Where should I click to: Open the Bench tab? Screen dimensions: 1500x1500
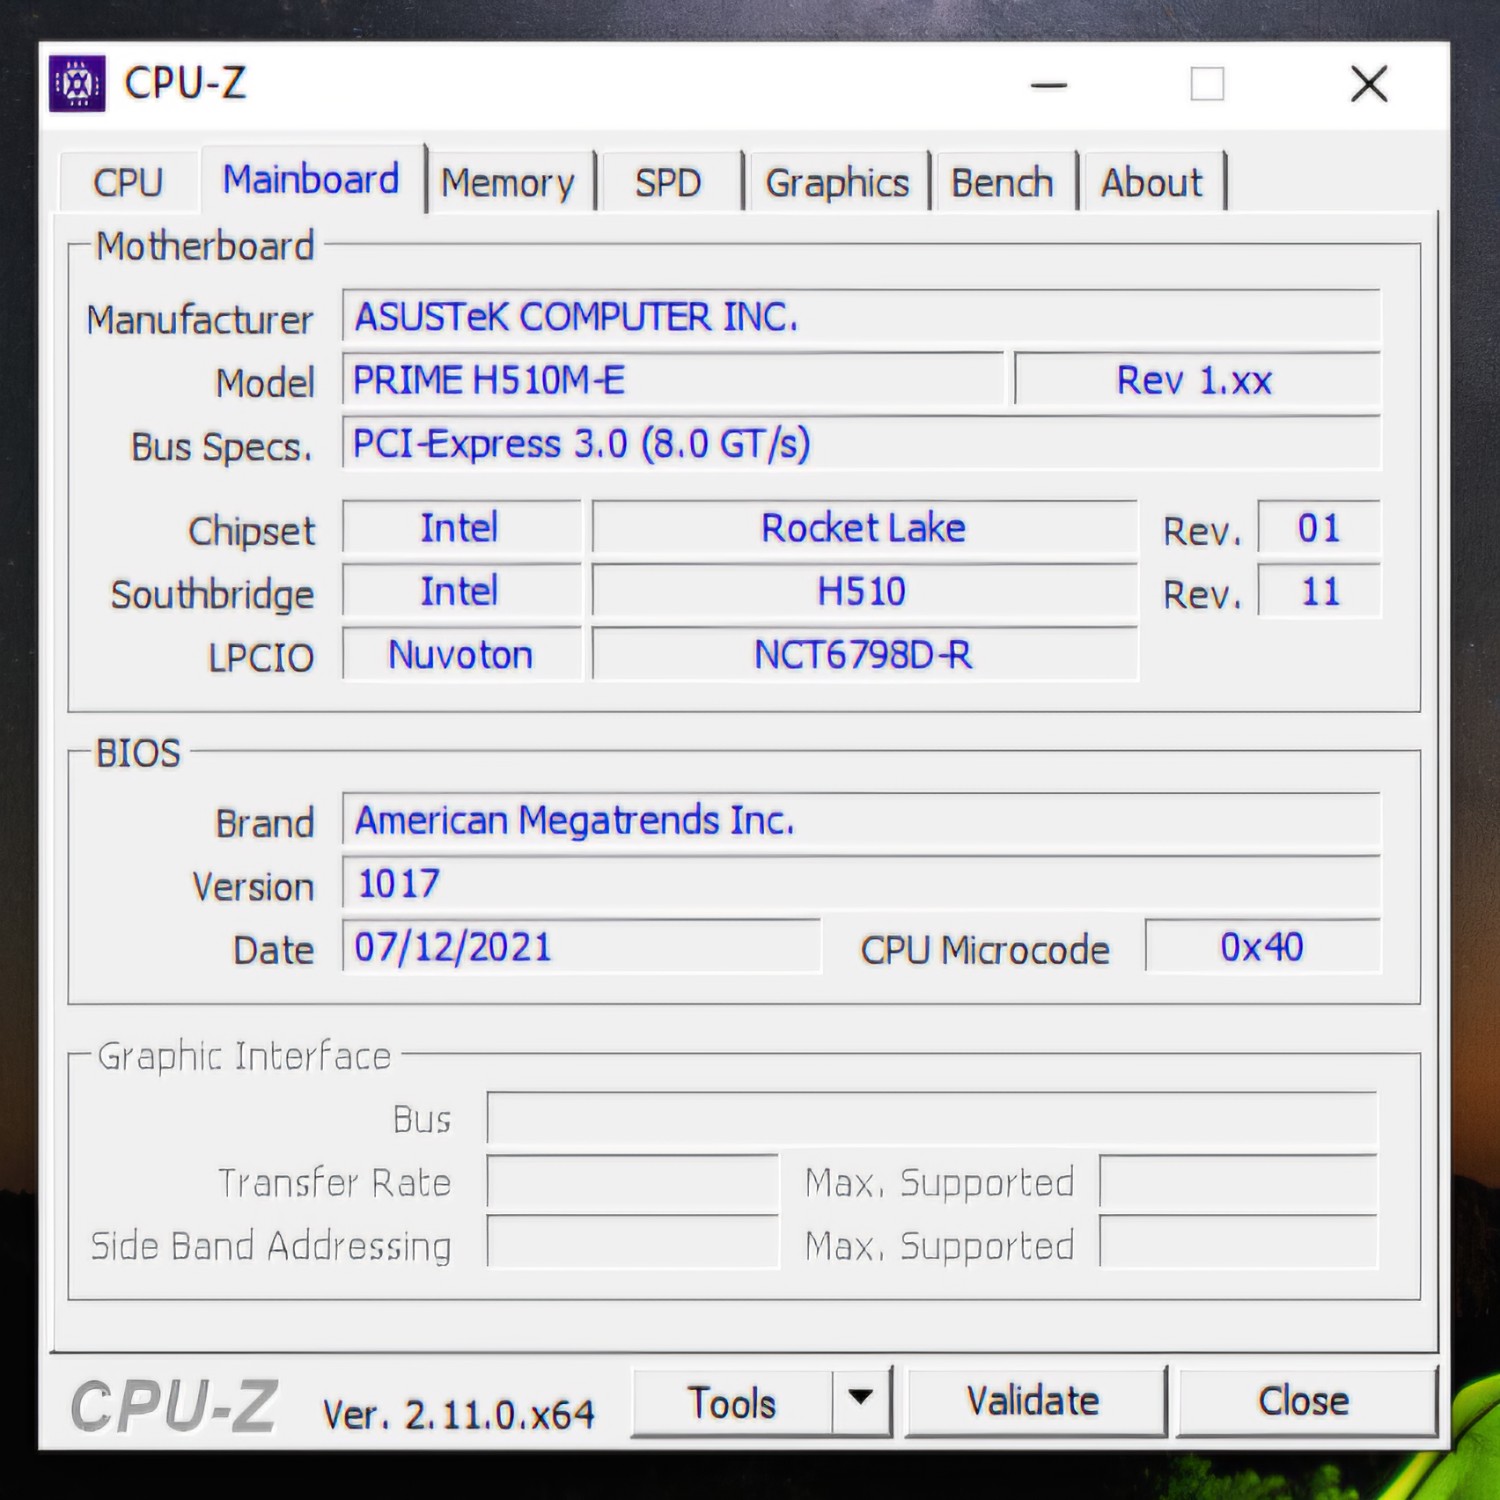[1002, 183]
